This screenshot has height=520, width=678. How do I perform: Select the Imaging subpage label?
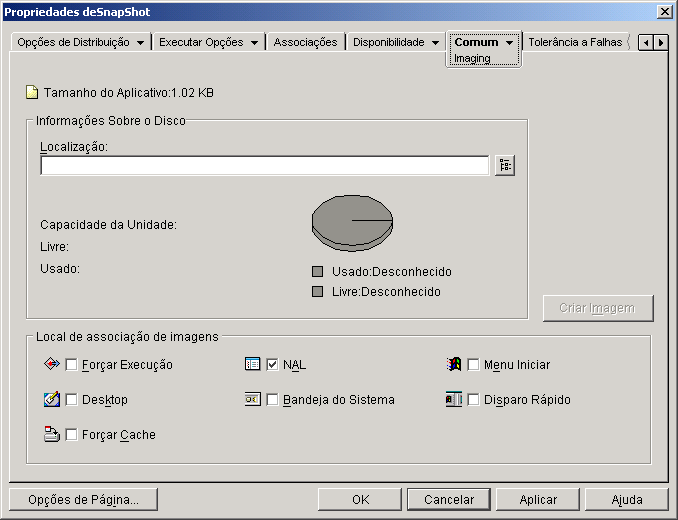click(x=472, y=58)
